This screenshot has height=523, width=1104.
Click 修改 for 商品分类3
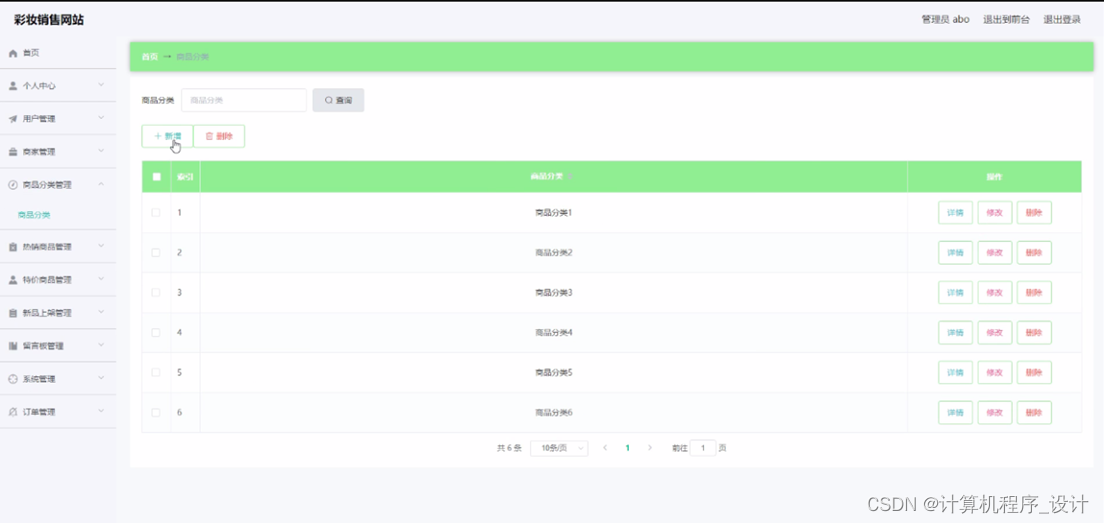point(995,292)
